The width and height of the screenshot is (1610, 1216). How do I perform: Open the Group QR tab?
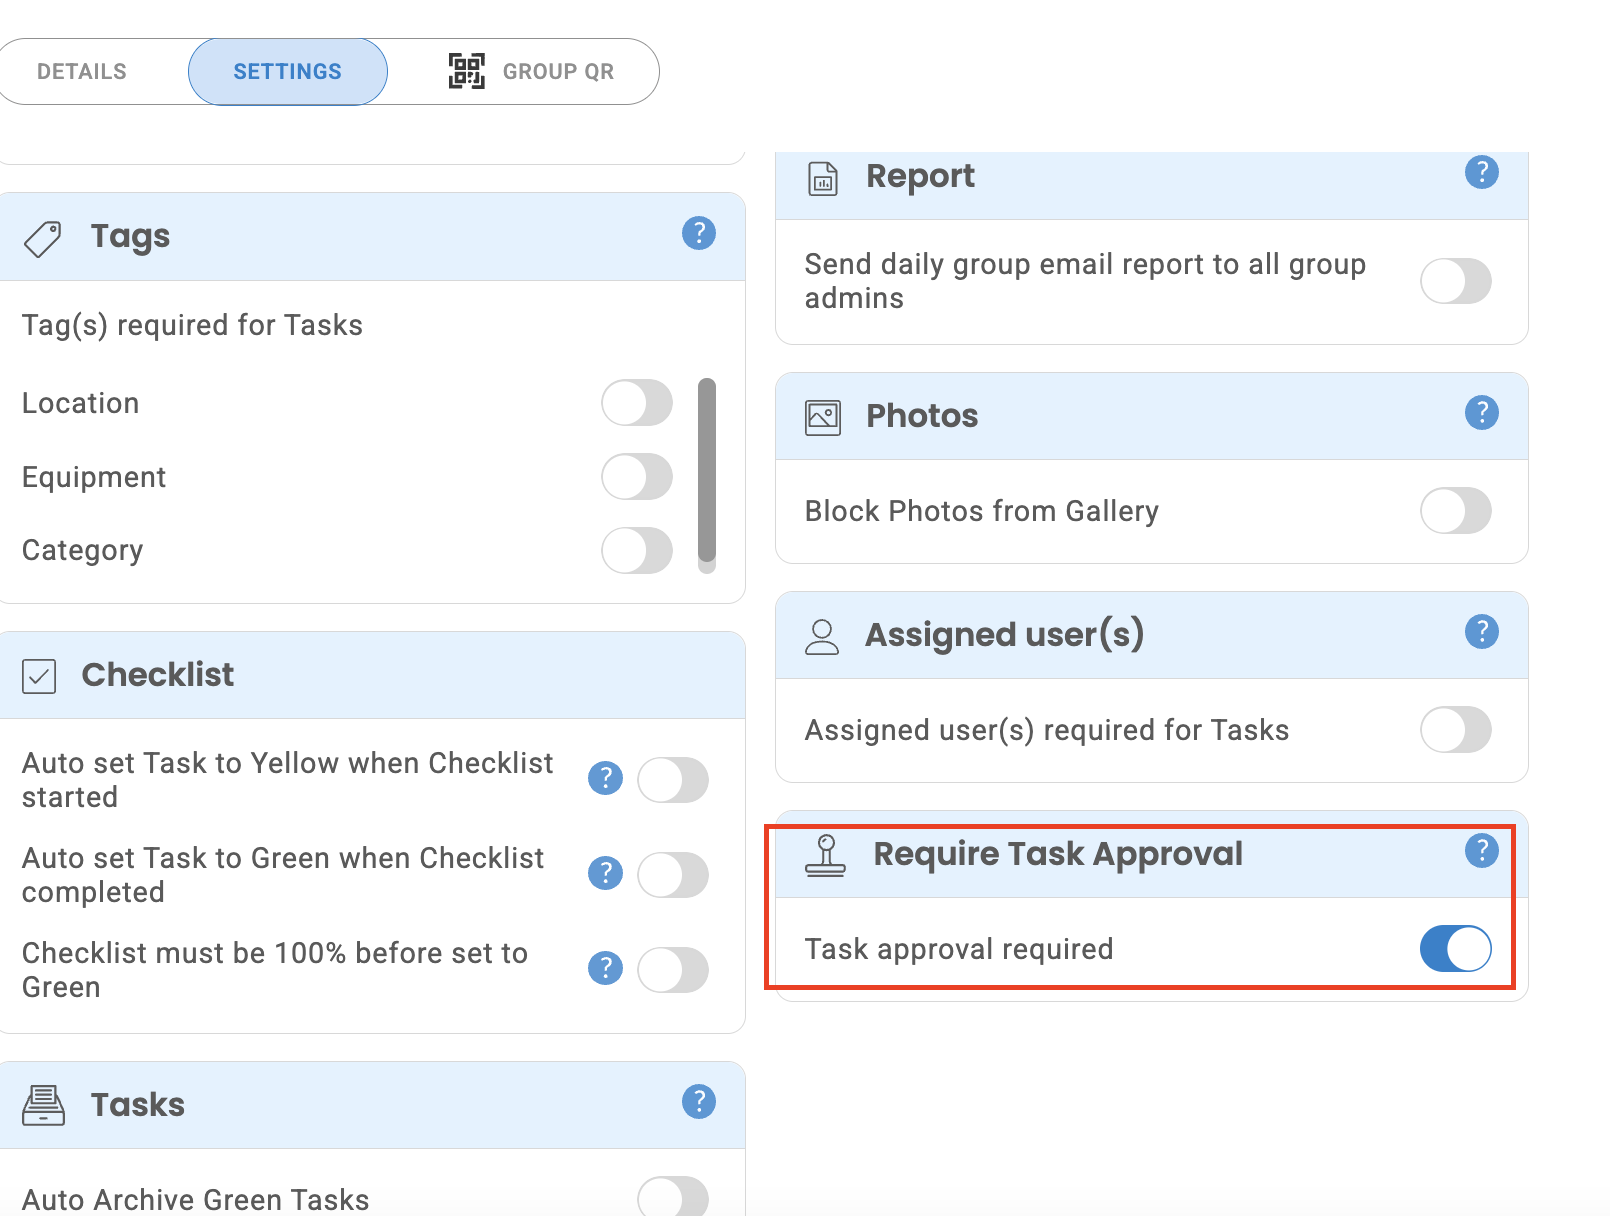(532, 72)
